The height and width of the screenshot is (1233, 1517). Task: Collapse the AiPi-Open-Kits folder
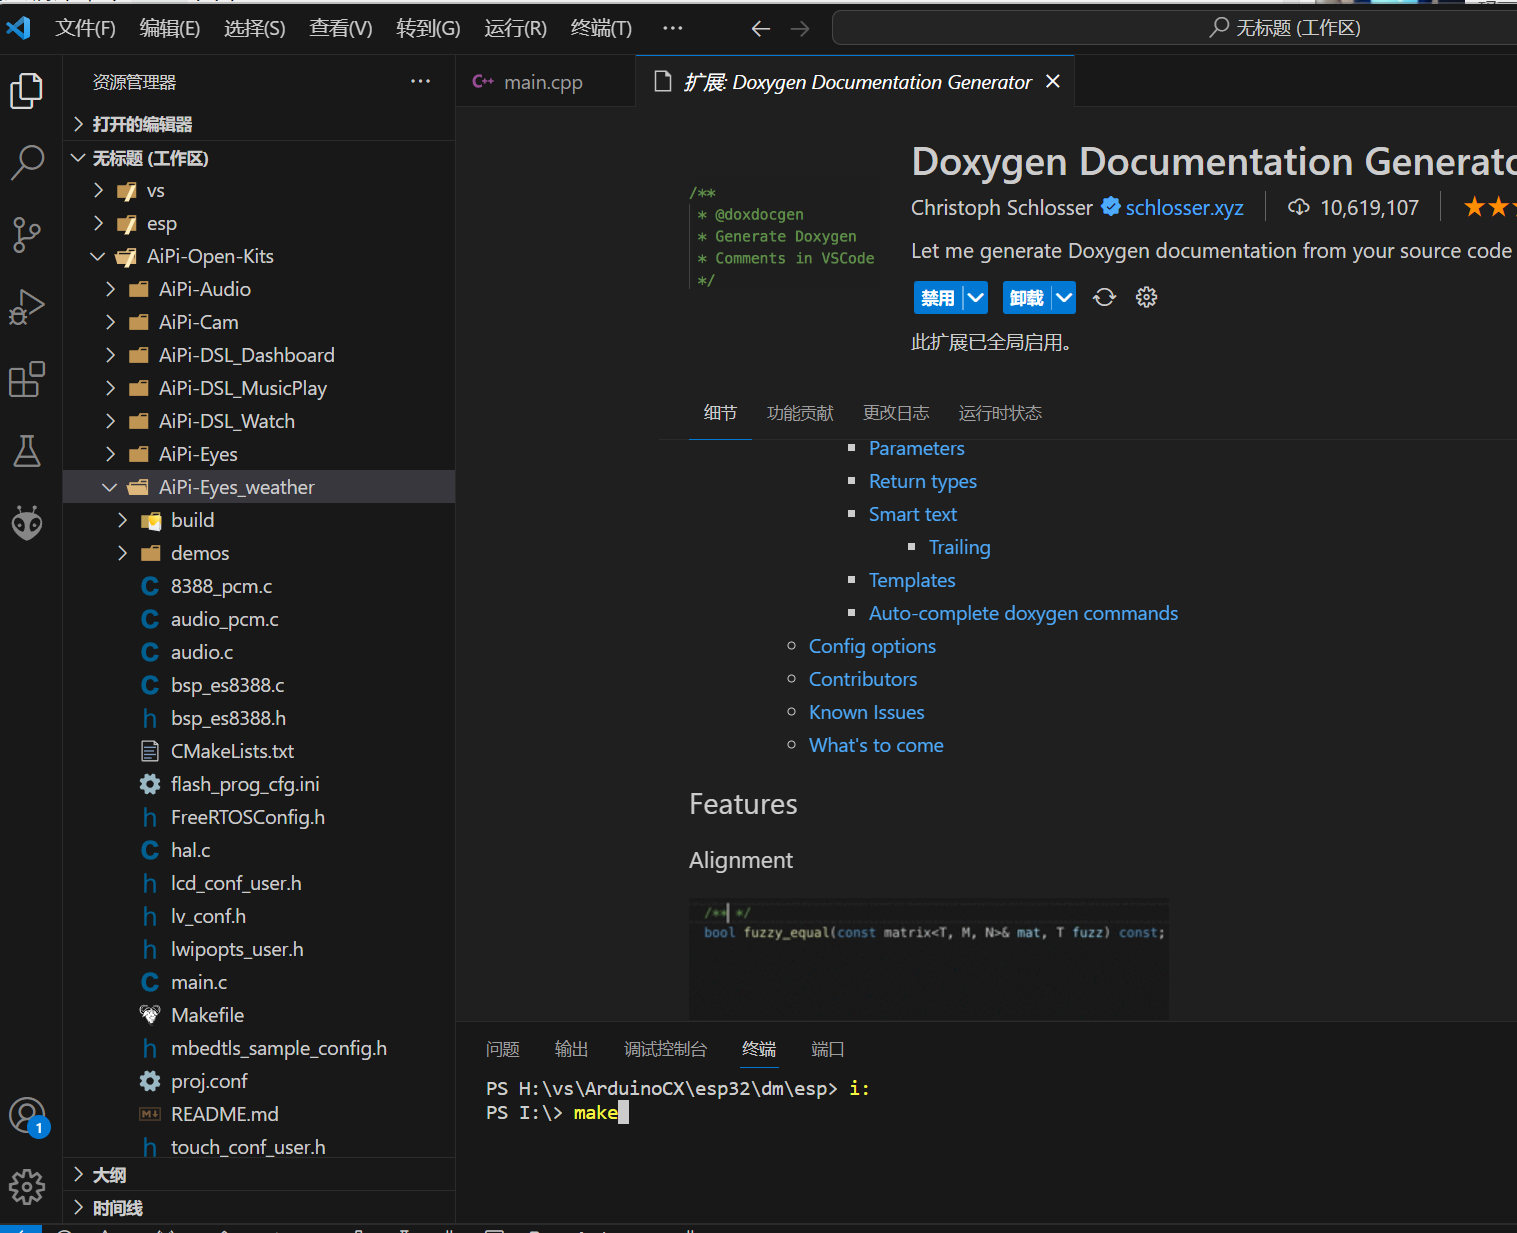259,256
